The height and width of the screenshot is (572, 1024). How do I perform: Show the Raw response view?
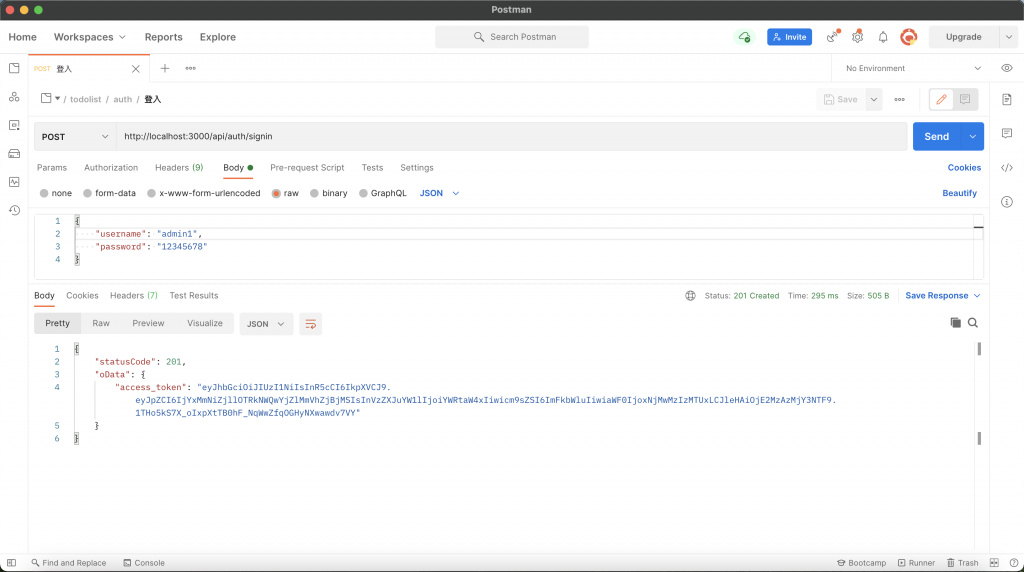pos(101,323)
